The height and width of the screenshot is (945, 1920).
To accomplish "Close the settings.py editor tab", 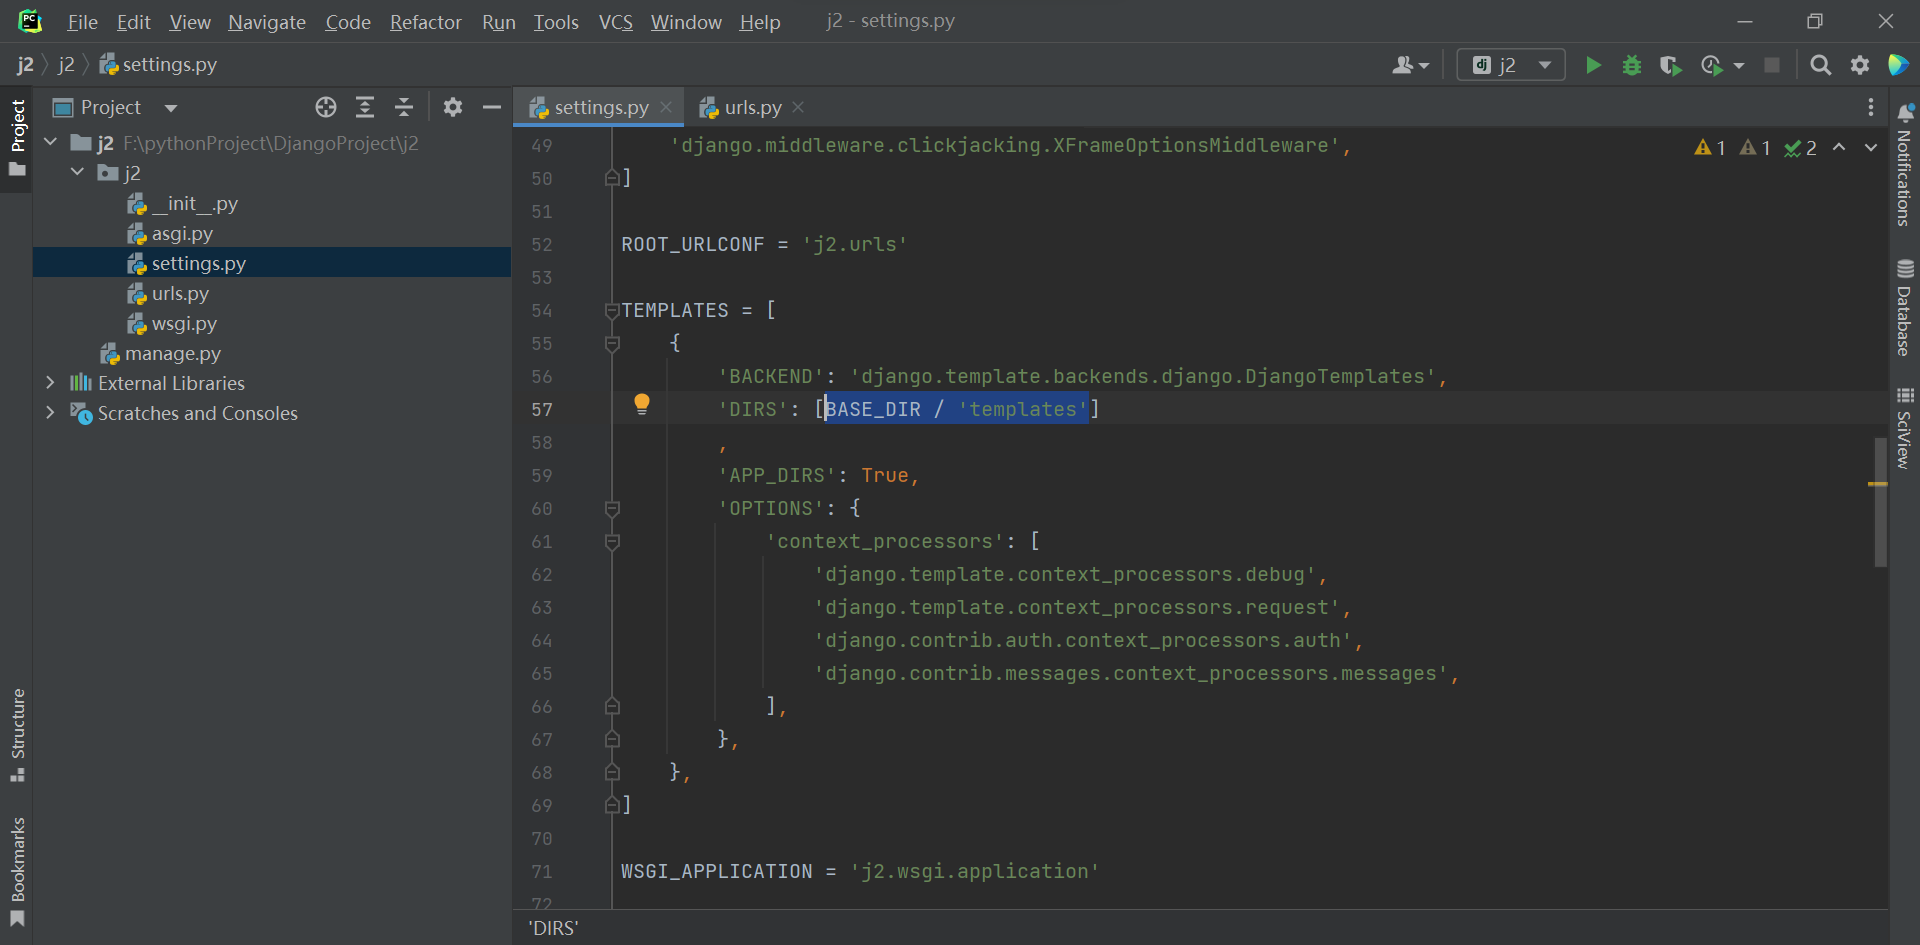I will pos(666,107).
